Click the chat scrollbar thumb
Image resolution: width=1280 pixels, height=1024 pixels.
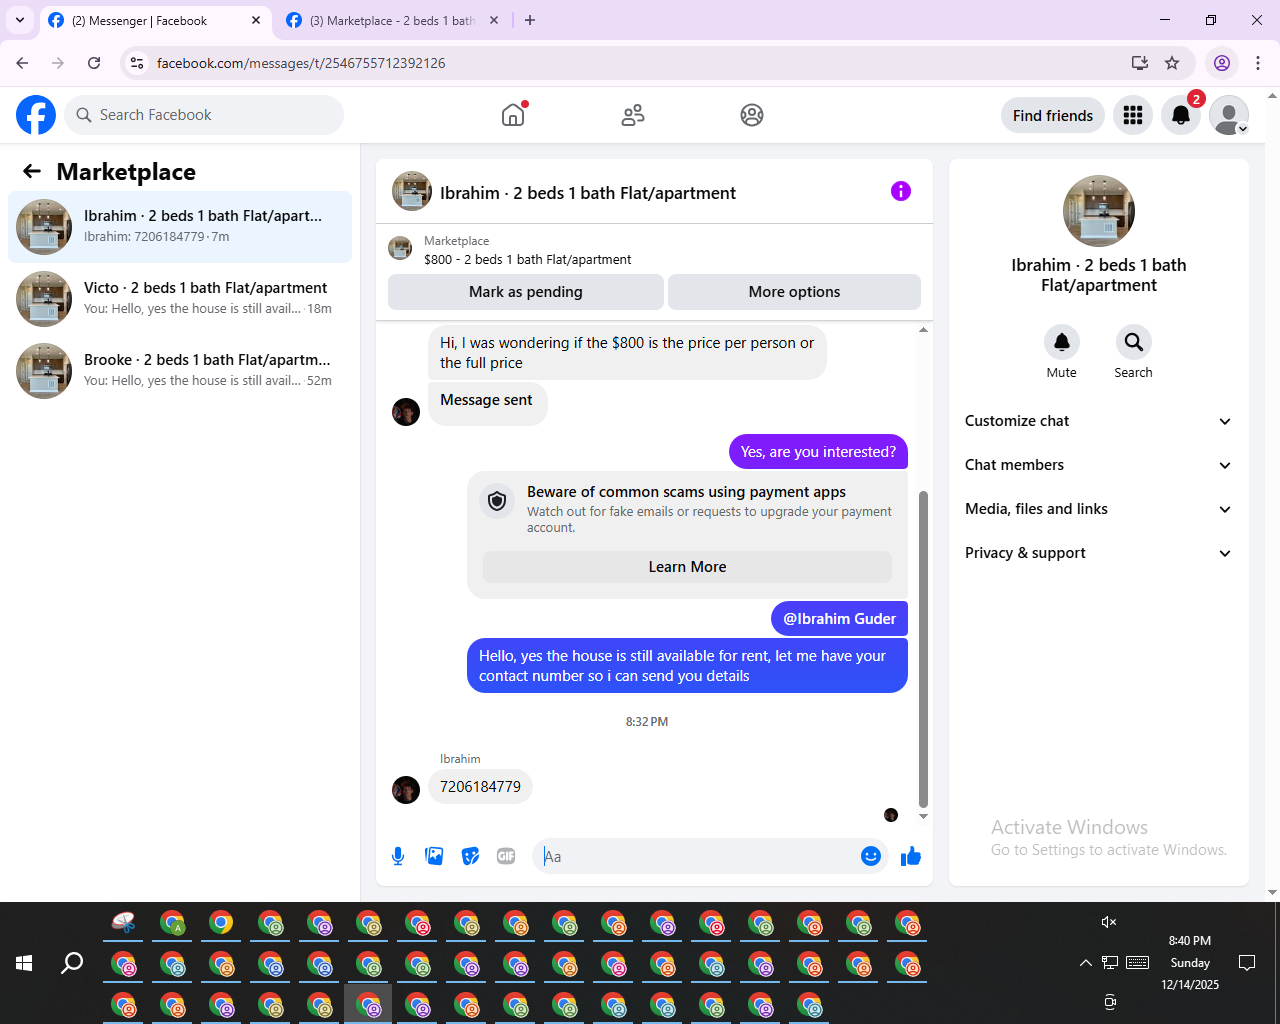[x=923, y=648]
